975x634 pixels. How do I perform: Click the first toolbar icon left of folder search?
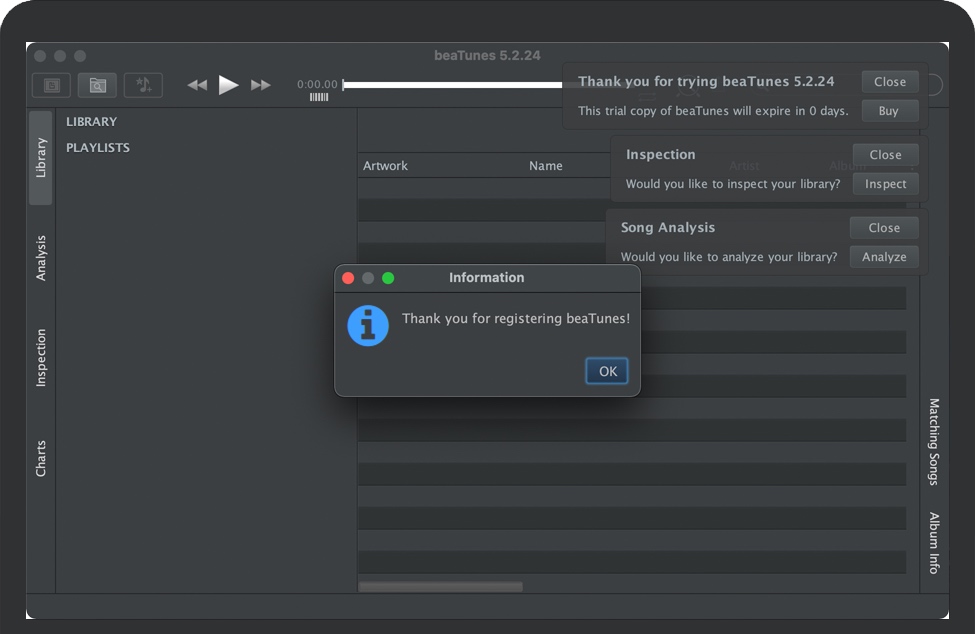click(x=51, y=85)
